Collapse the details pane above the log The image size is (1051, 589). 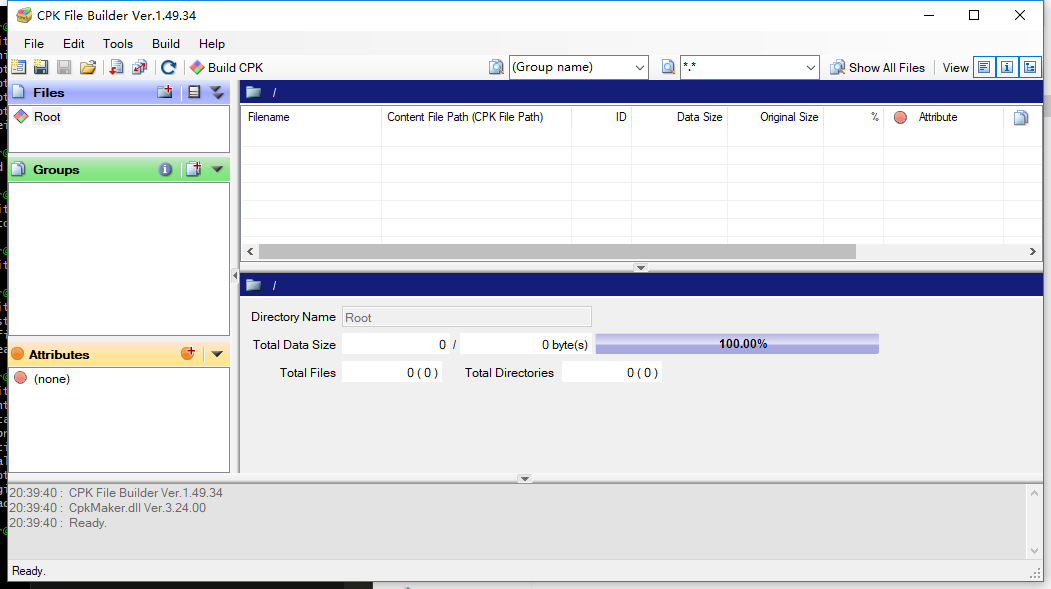point(525,478)
